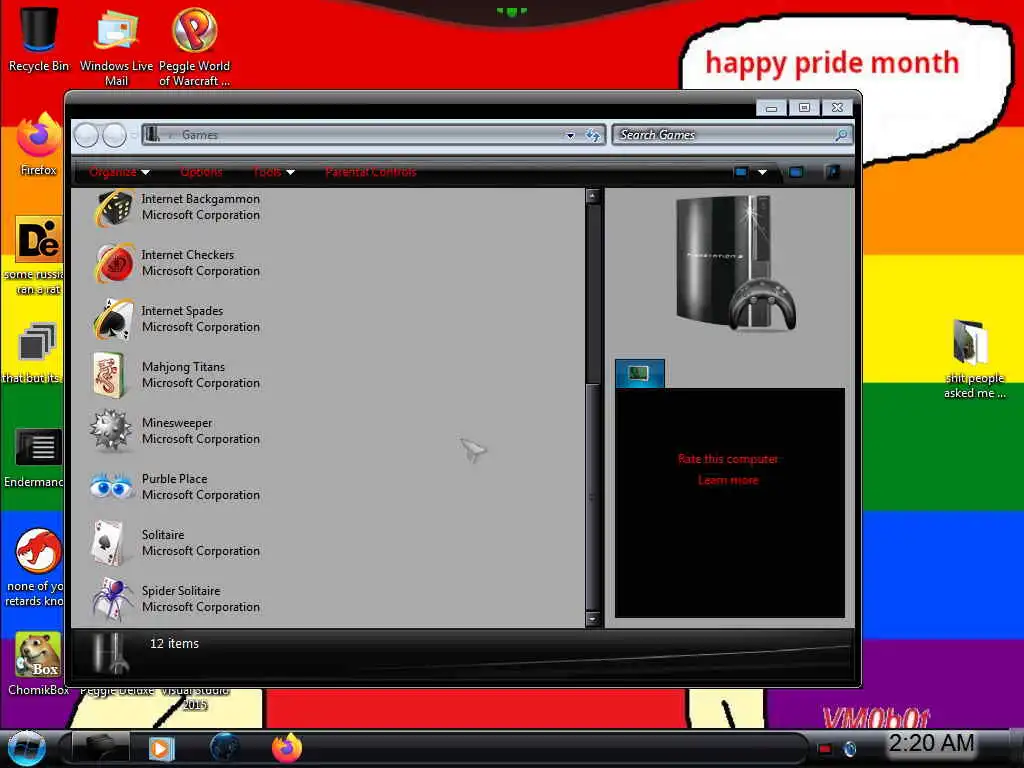The width and height of the screenshot is (1024, 768).
Task: Click Firefox icon in the taskbar
Action: click(287, 748)
